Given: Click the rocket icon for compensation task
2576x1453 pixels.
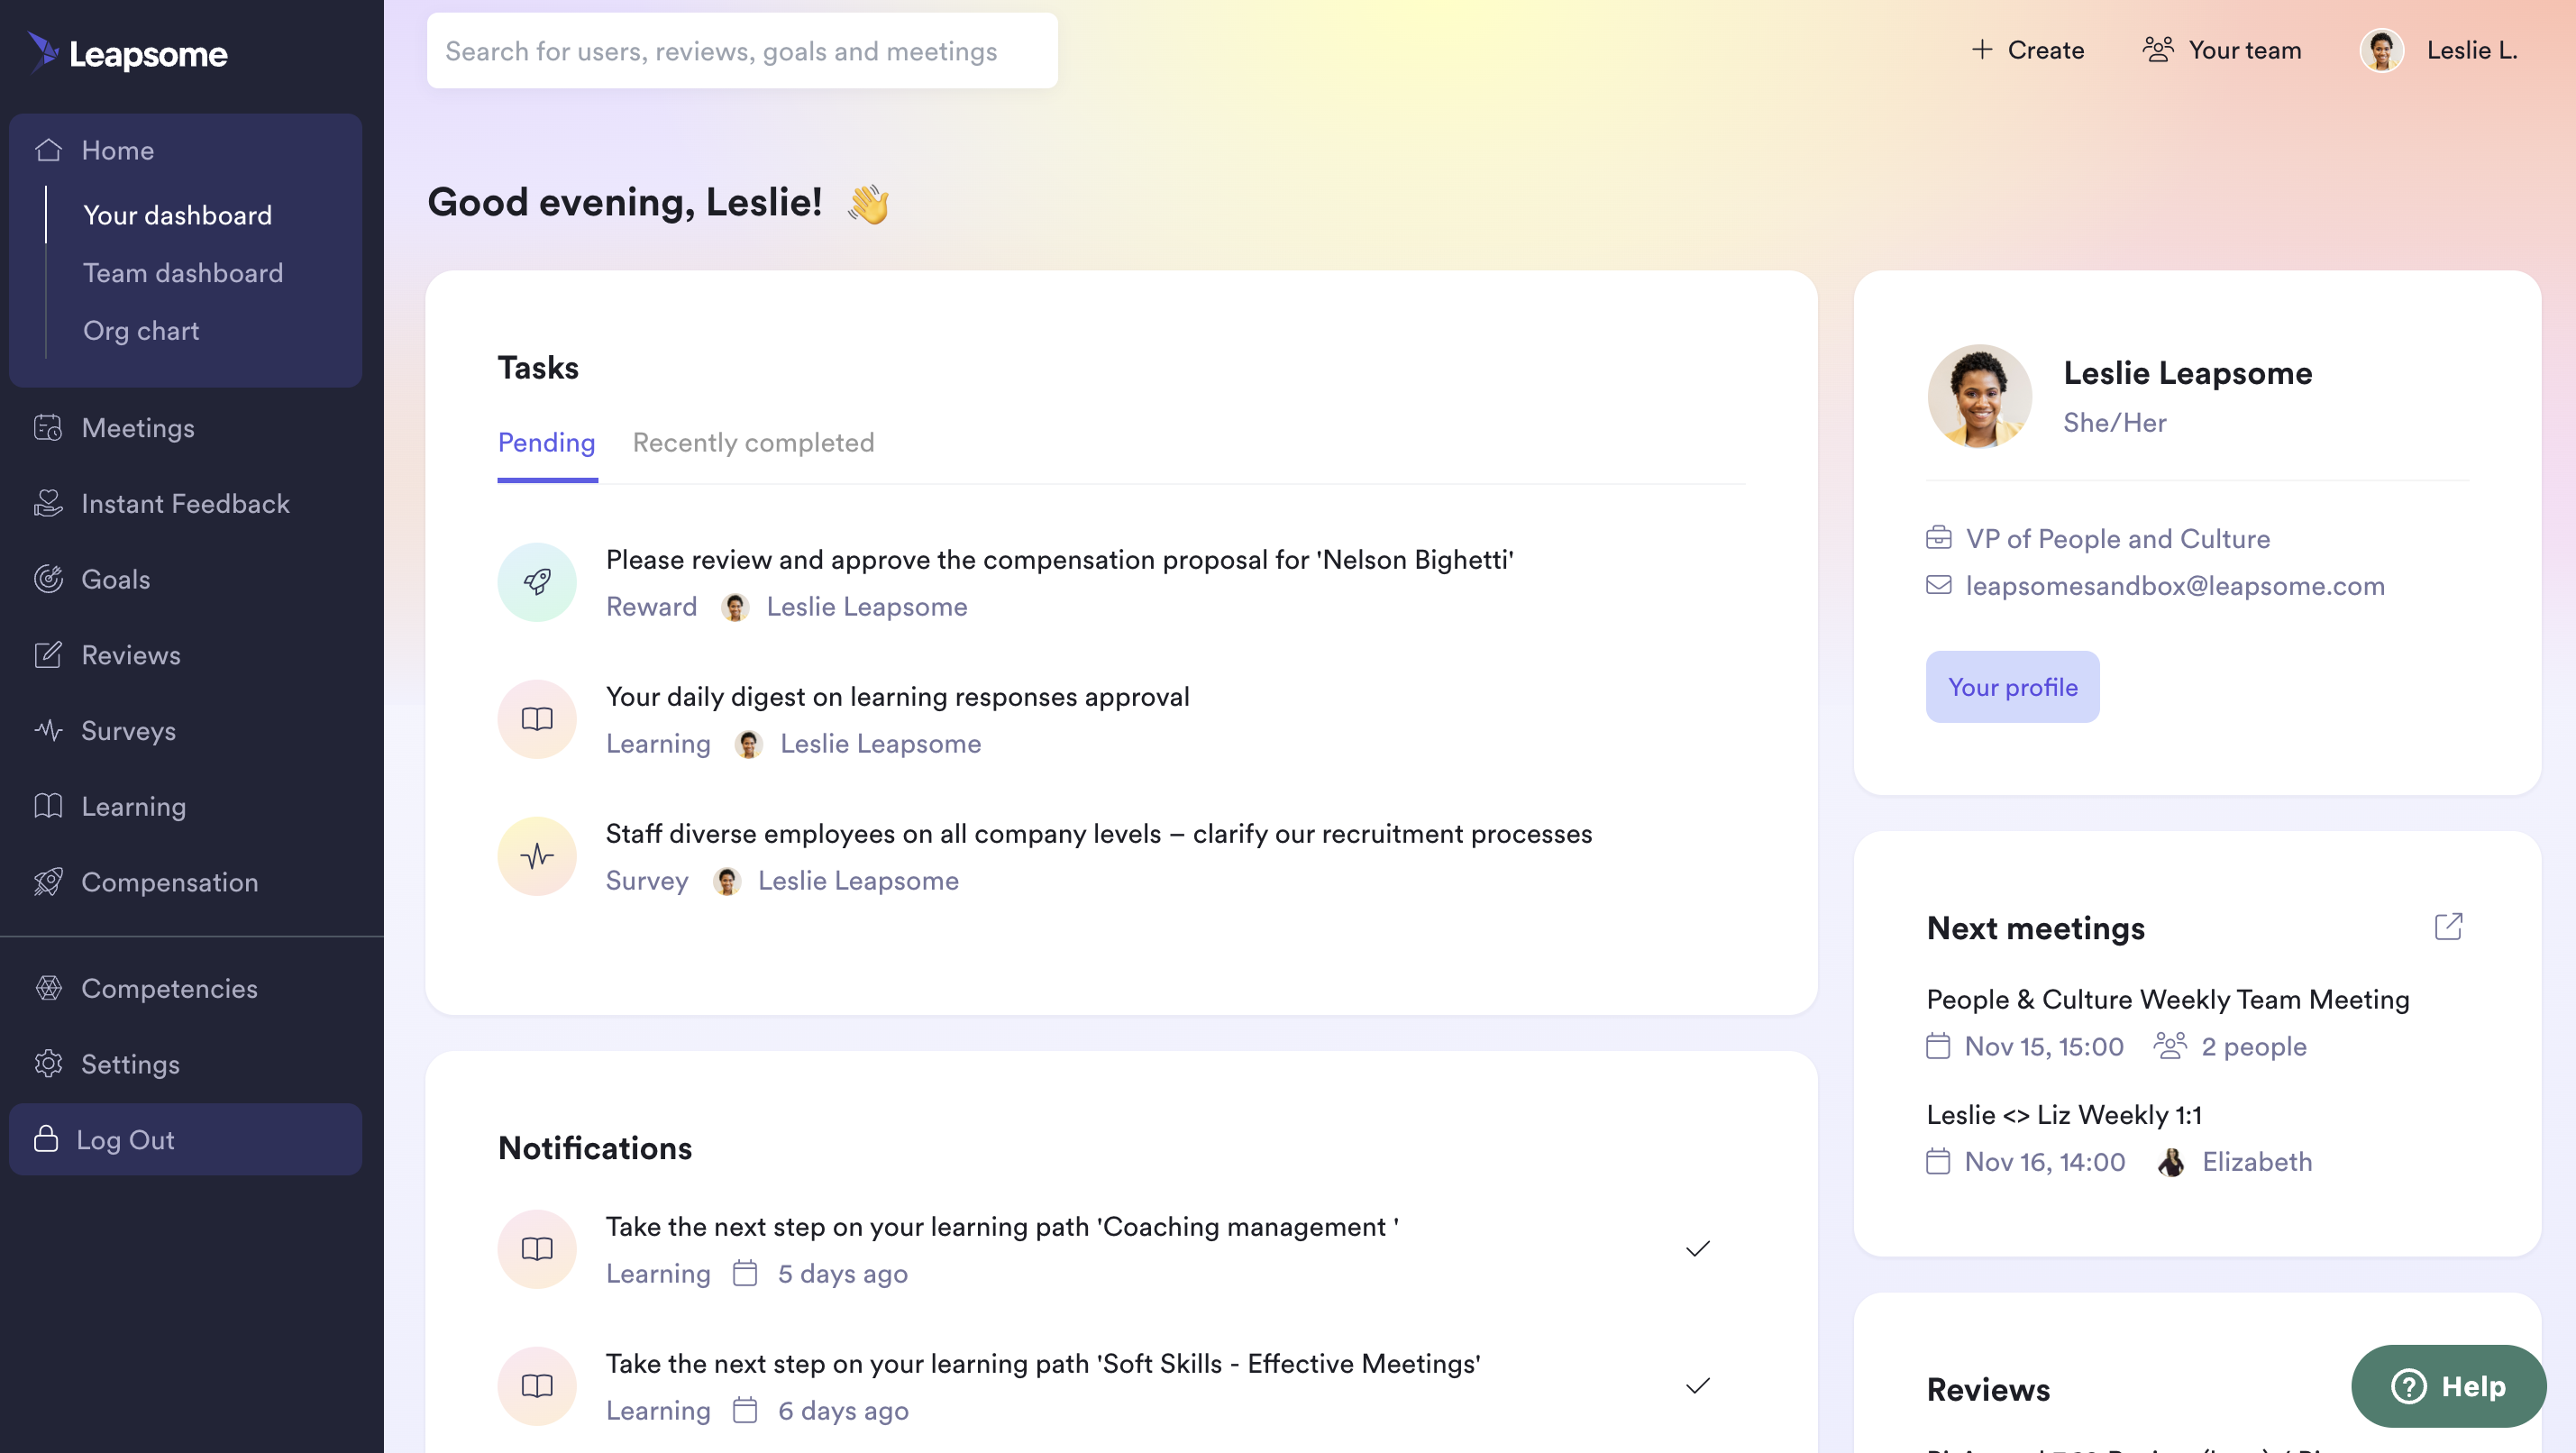Looking at the screenshot, I should 537,582.
